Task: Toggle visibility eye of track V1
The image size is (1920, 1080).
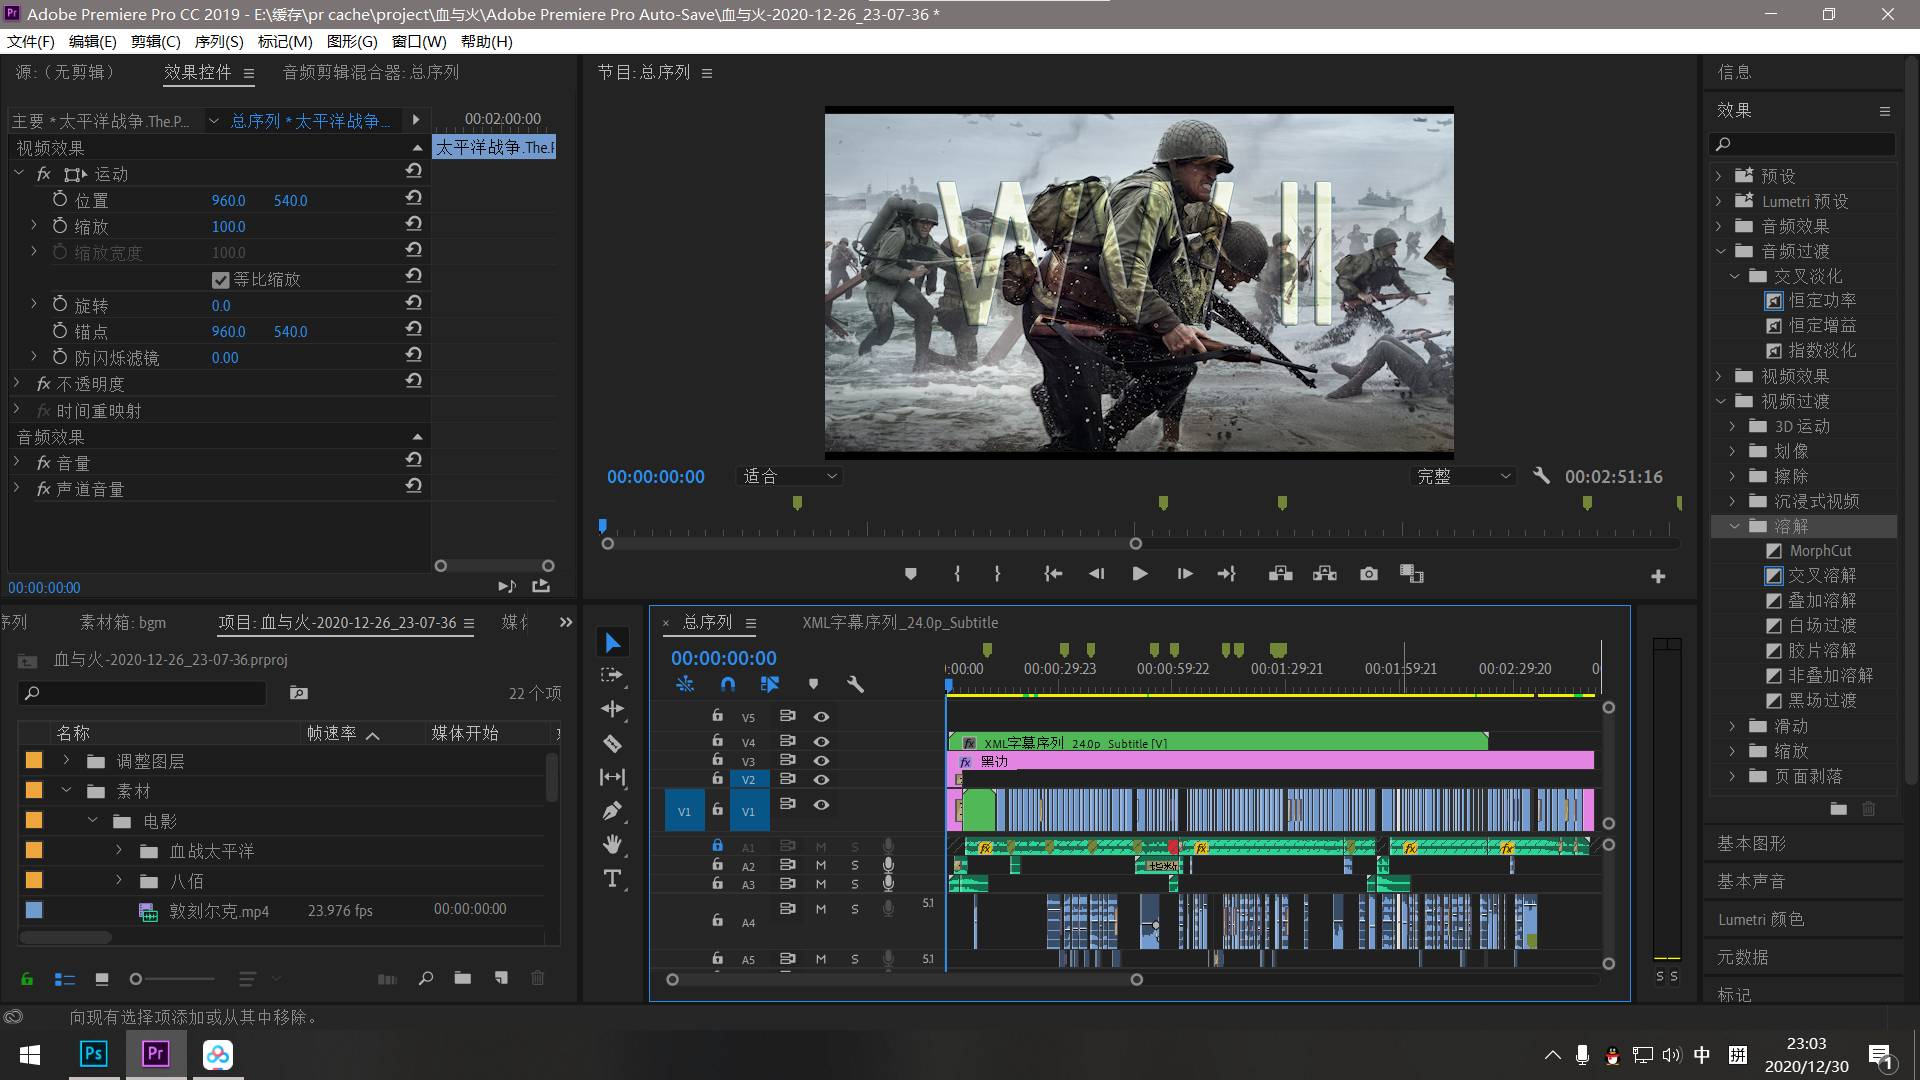Action: [x=821, y=804]
